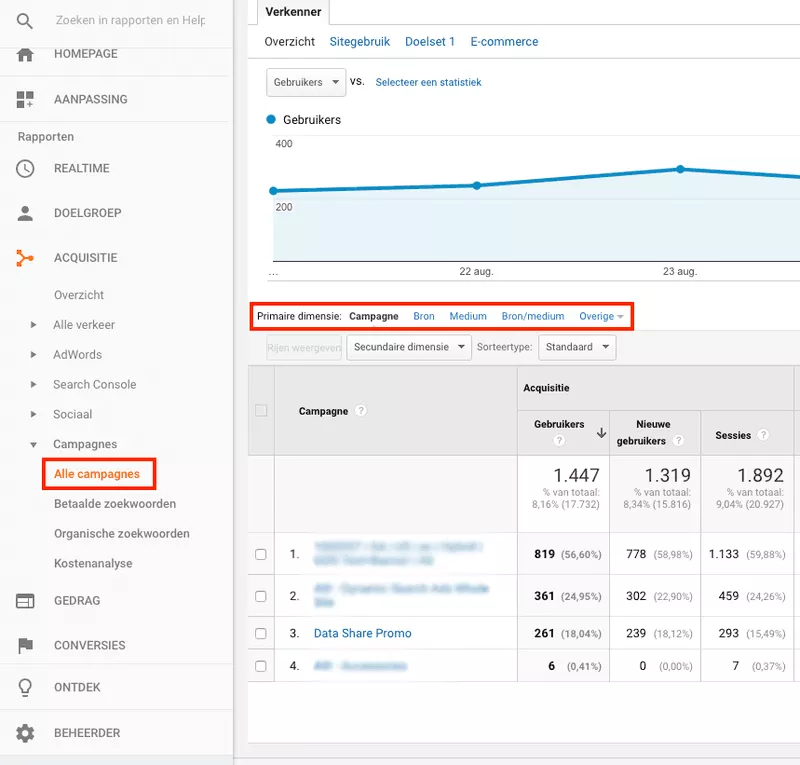Open Beheerder gear settings icon
The height and width of the screenshot is (765, 800).
[26, 733]
